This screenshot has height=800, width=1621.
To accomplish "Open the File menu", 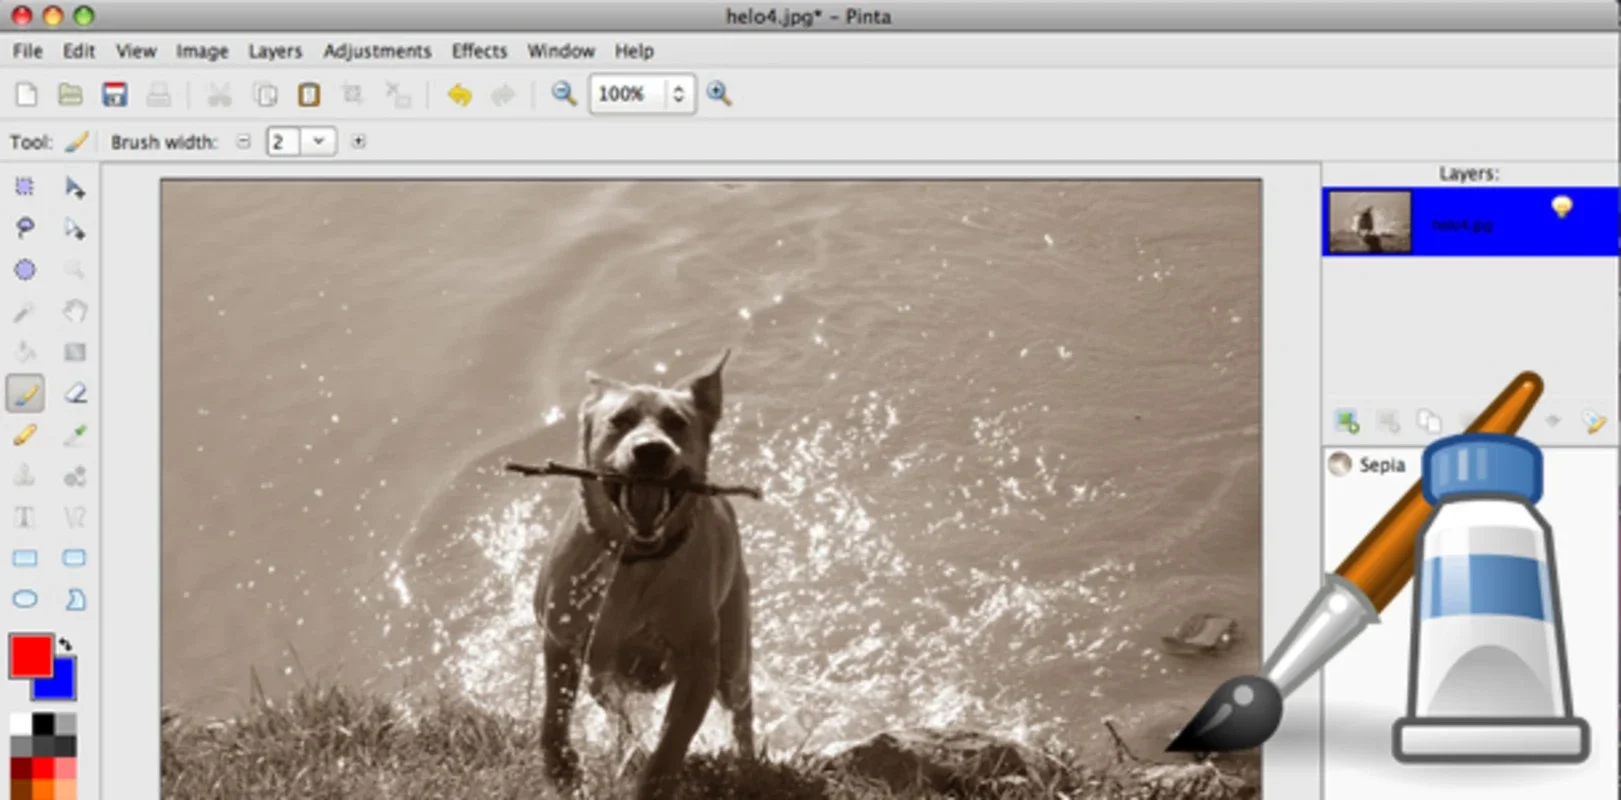I will (x=27, y=51).
